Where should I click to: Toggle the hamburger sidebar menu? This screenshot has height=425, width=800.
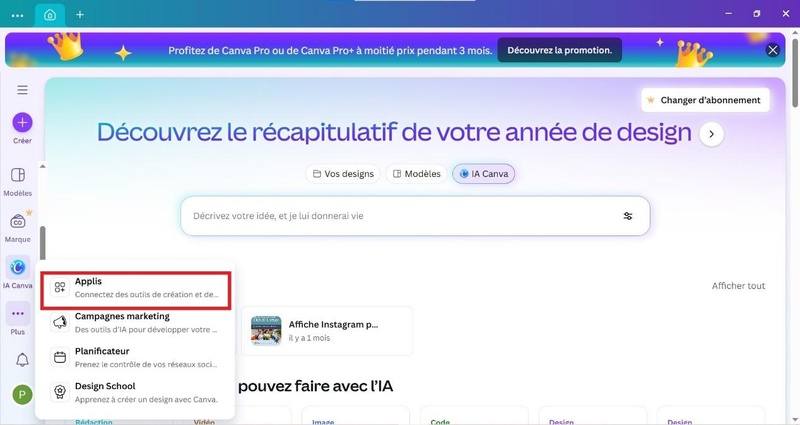tap(22, 90)
